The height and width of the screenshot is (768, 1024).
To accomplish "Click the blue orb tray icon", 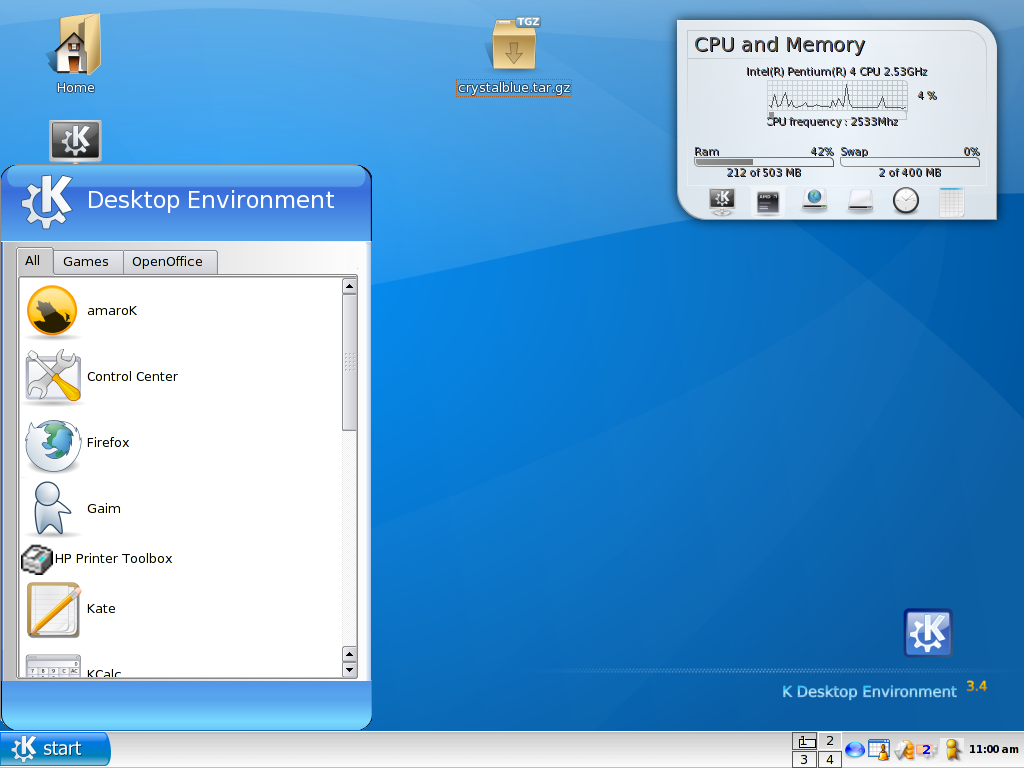I will pos(855,750).
